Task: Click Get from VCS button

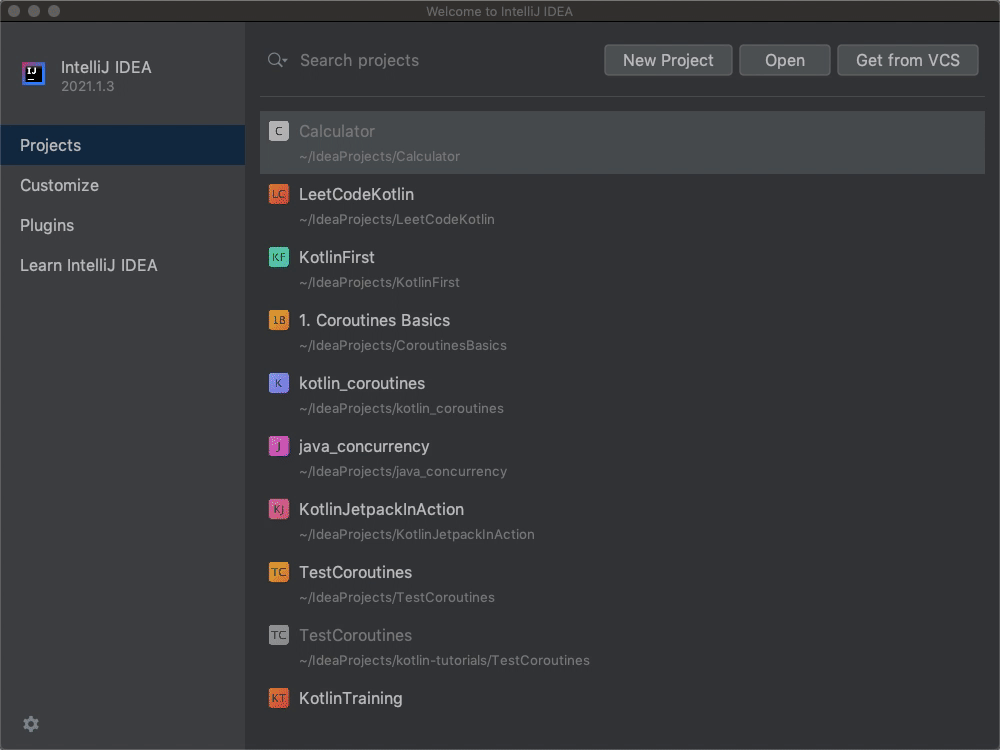Action: pos(908,60)
